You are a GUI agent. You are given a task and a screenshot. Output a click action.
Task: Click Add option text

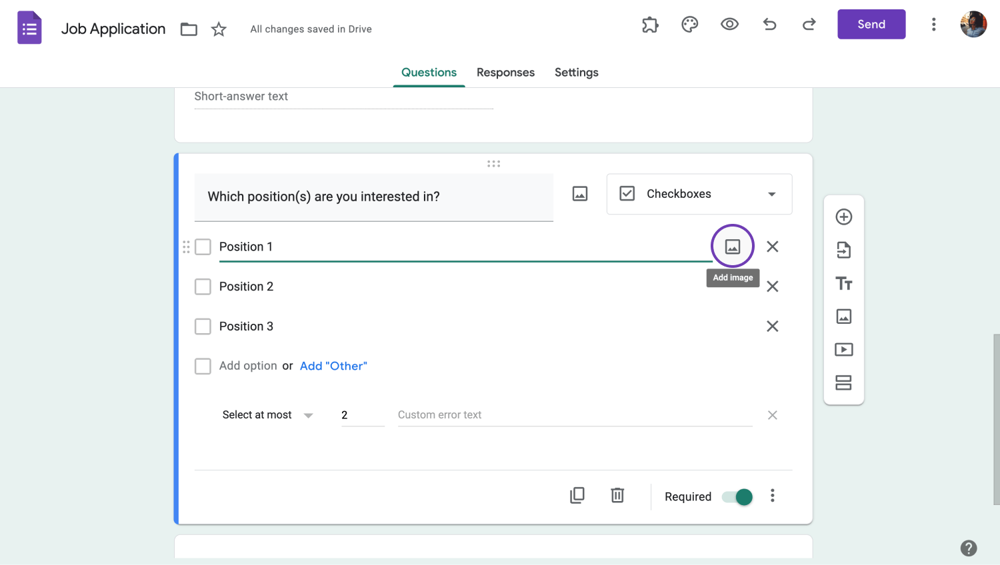click(248, 366)
